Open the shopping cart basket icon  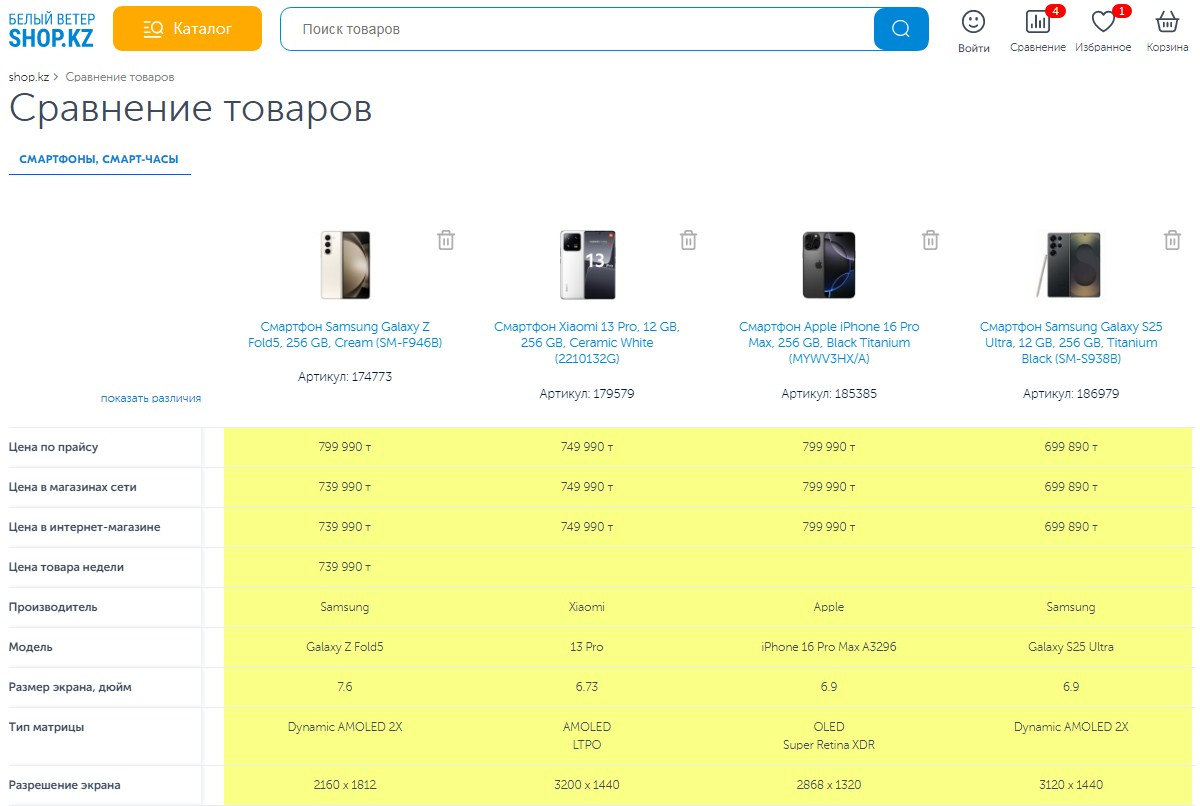[1167, 22]
